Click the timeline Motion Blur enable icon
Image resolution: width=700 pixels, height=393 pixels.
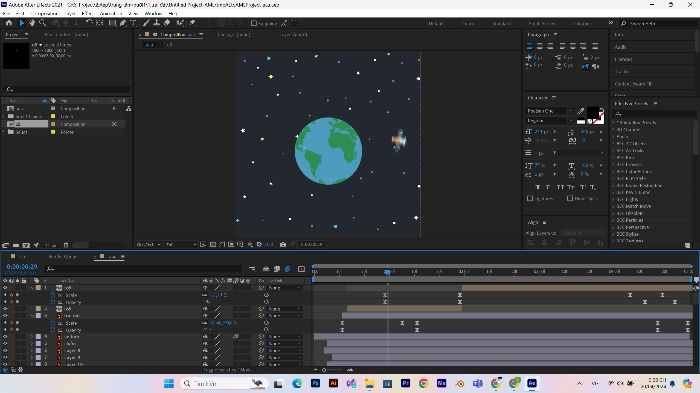(288, 269)
